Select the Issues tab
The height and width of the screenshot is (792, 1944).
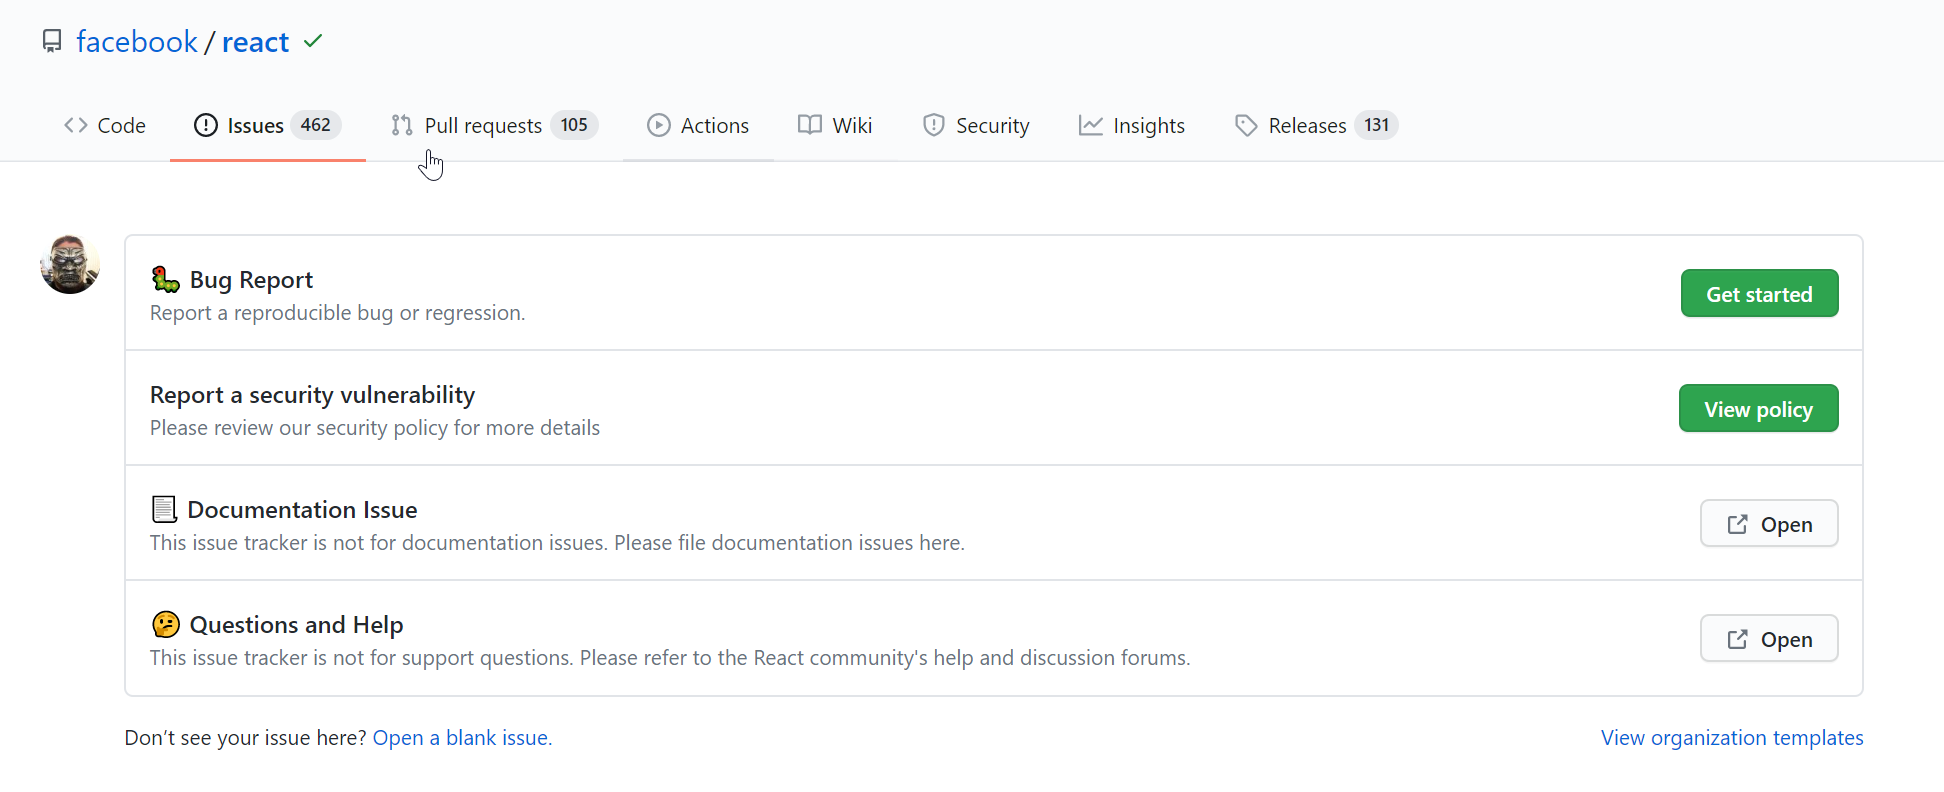pos(268,125)
